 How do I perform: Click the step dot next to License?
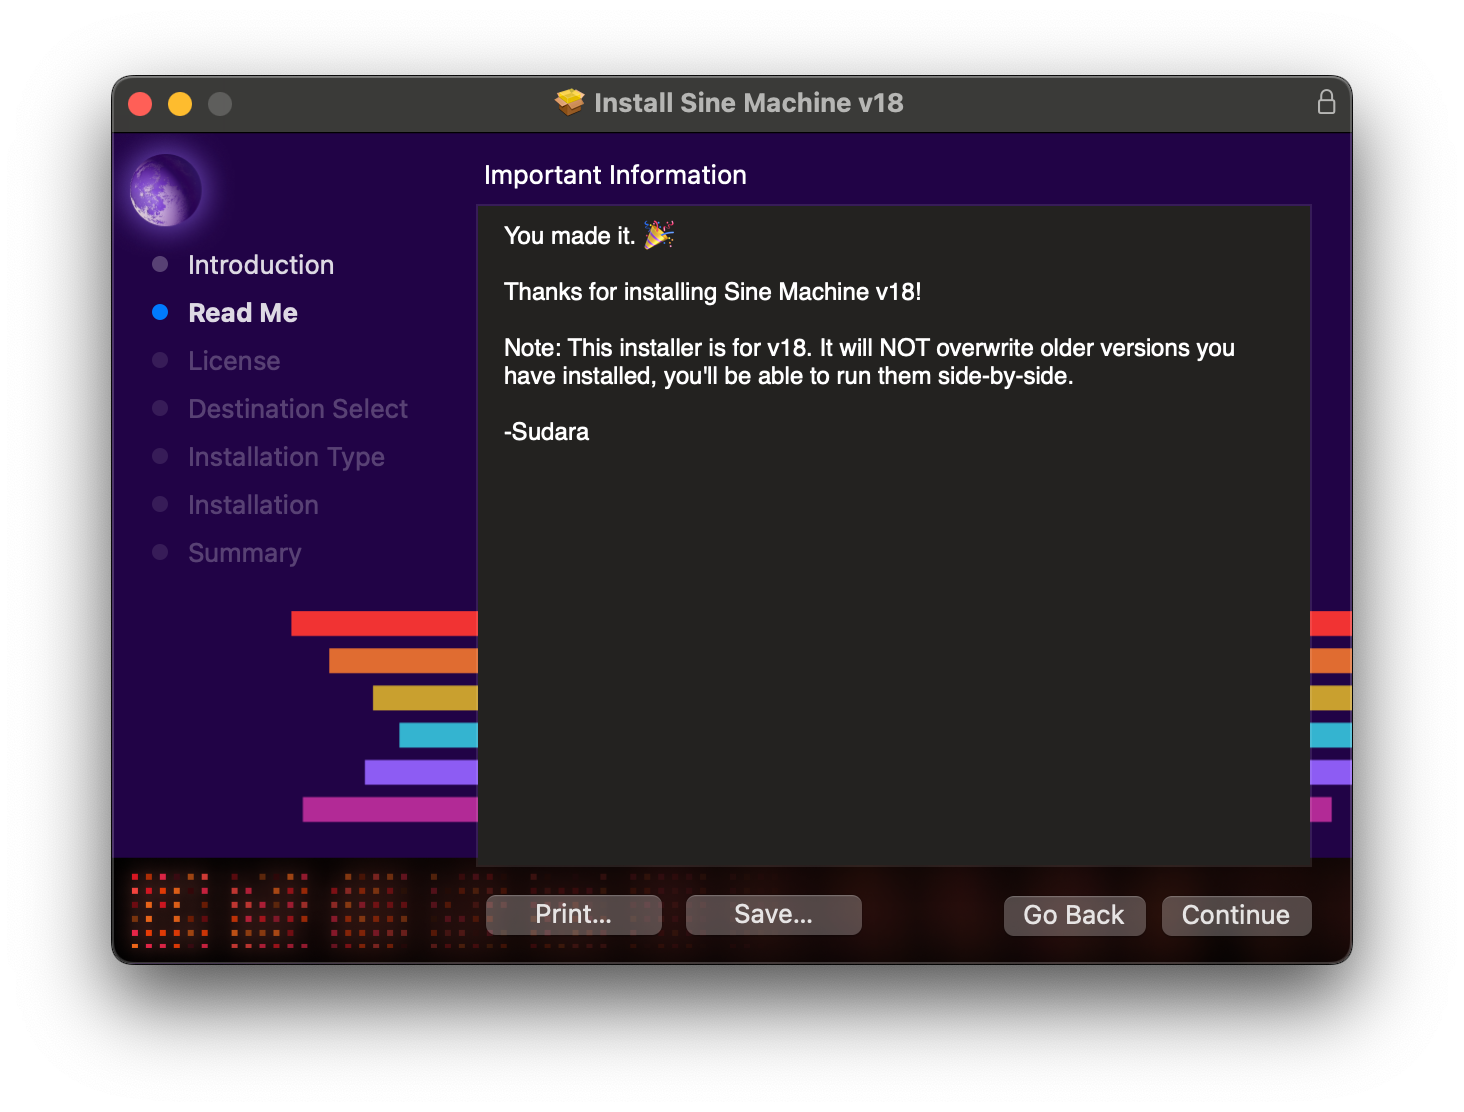tap(161, 360)
